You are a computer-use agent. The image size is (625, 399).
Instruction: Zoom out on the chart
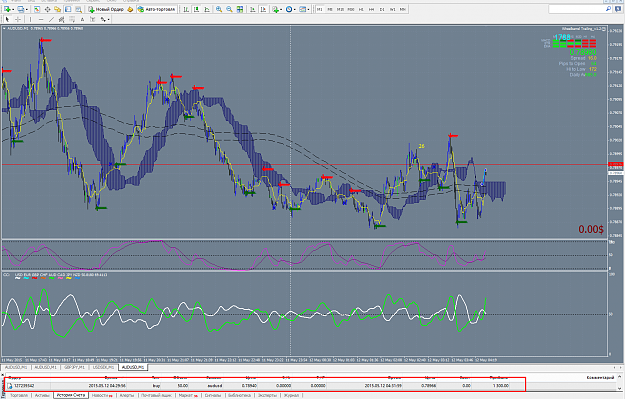230,9
